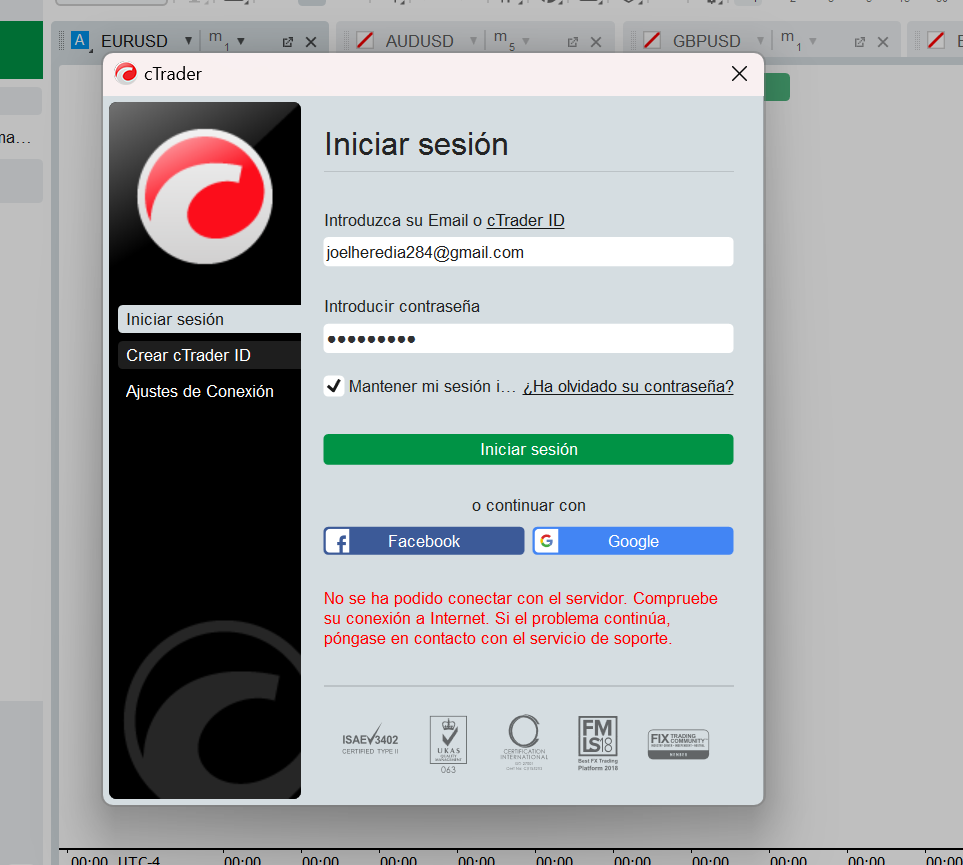Click the AUDUSD red slash icon

click(x=365, y=41)
